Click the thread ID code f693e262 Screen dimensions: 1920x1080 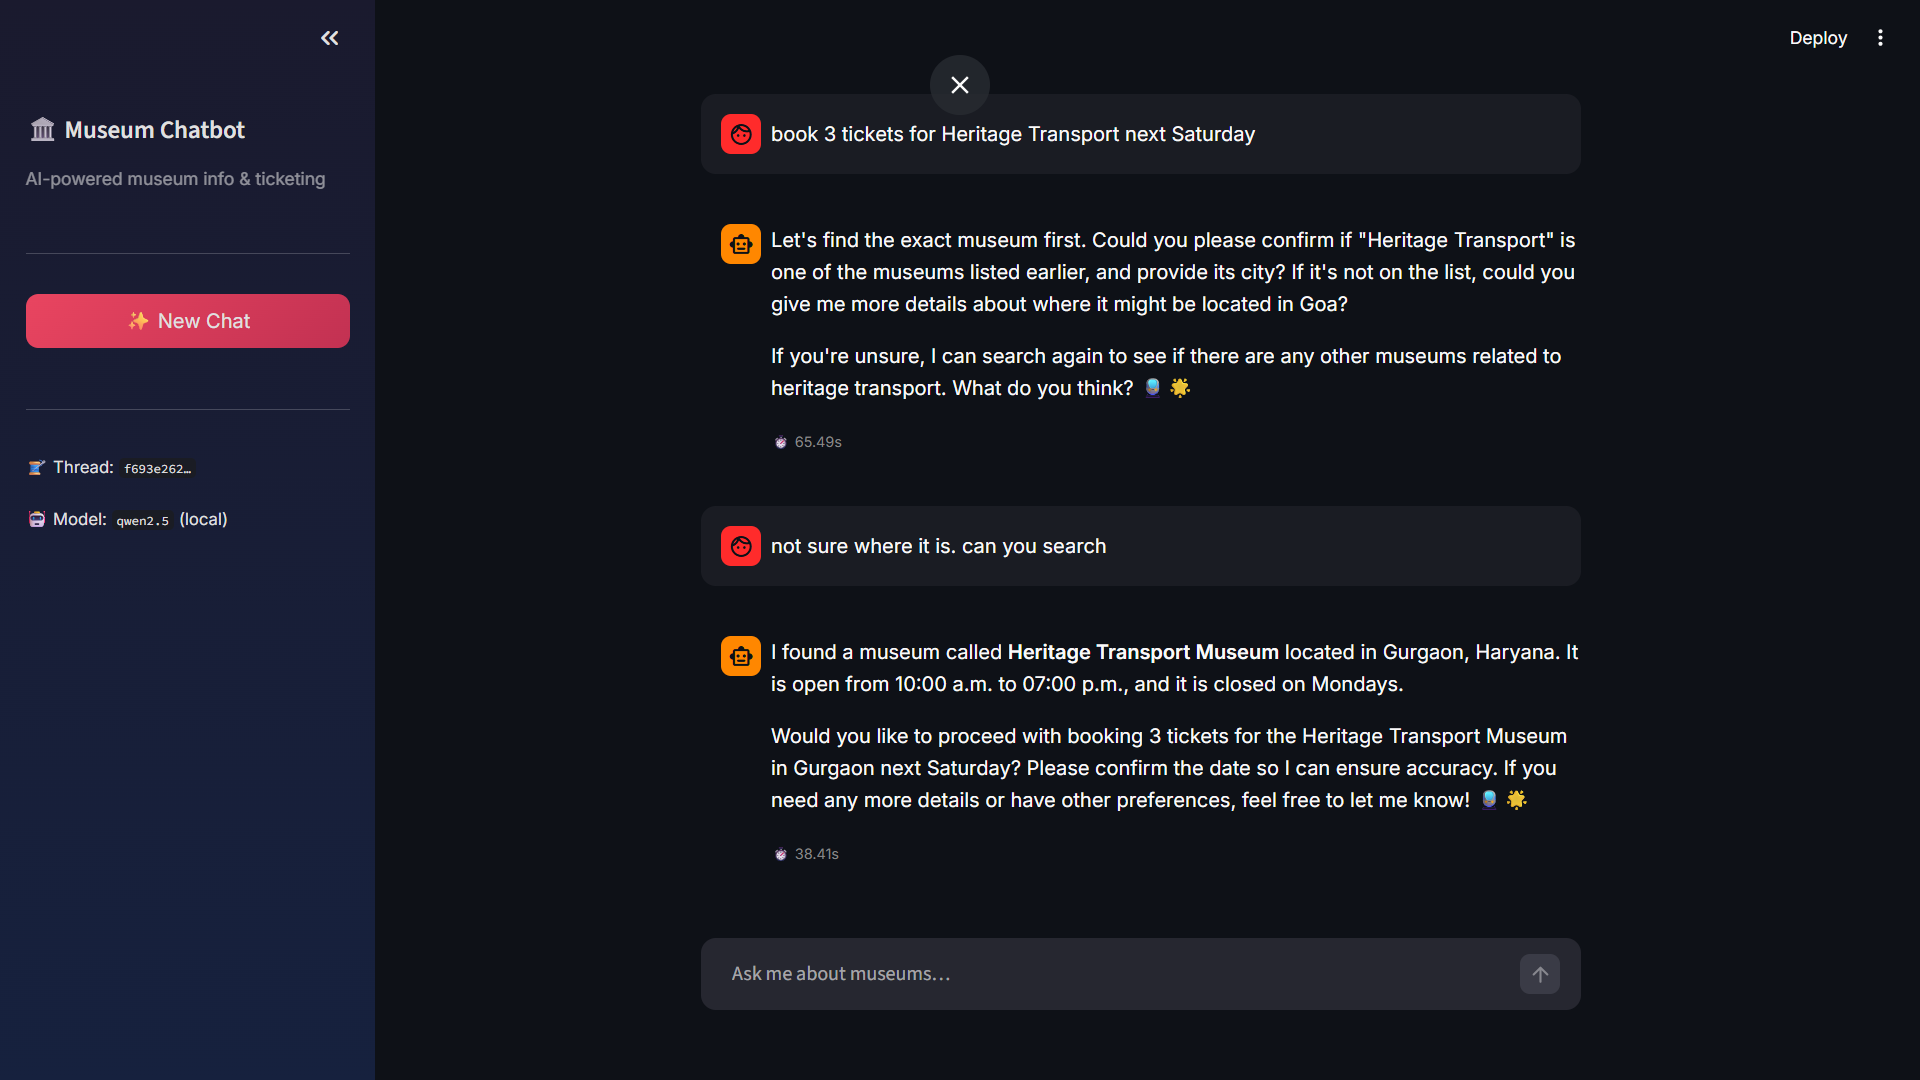(157, 468)
